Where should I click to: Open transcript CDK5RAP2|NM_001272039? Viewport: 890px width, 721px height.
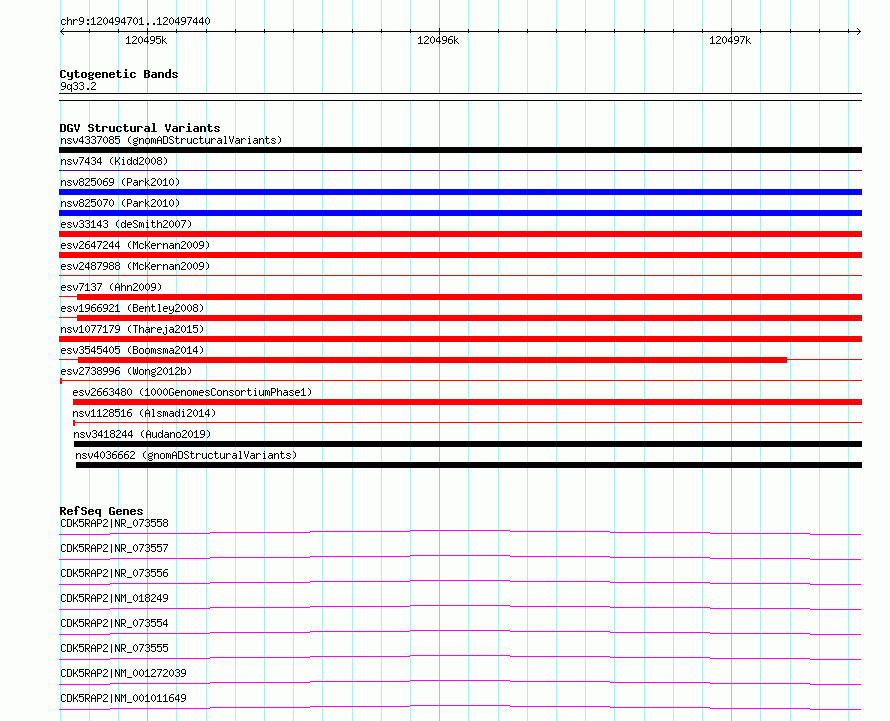123,673
